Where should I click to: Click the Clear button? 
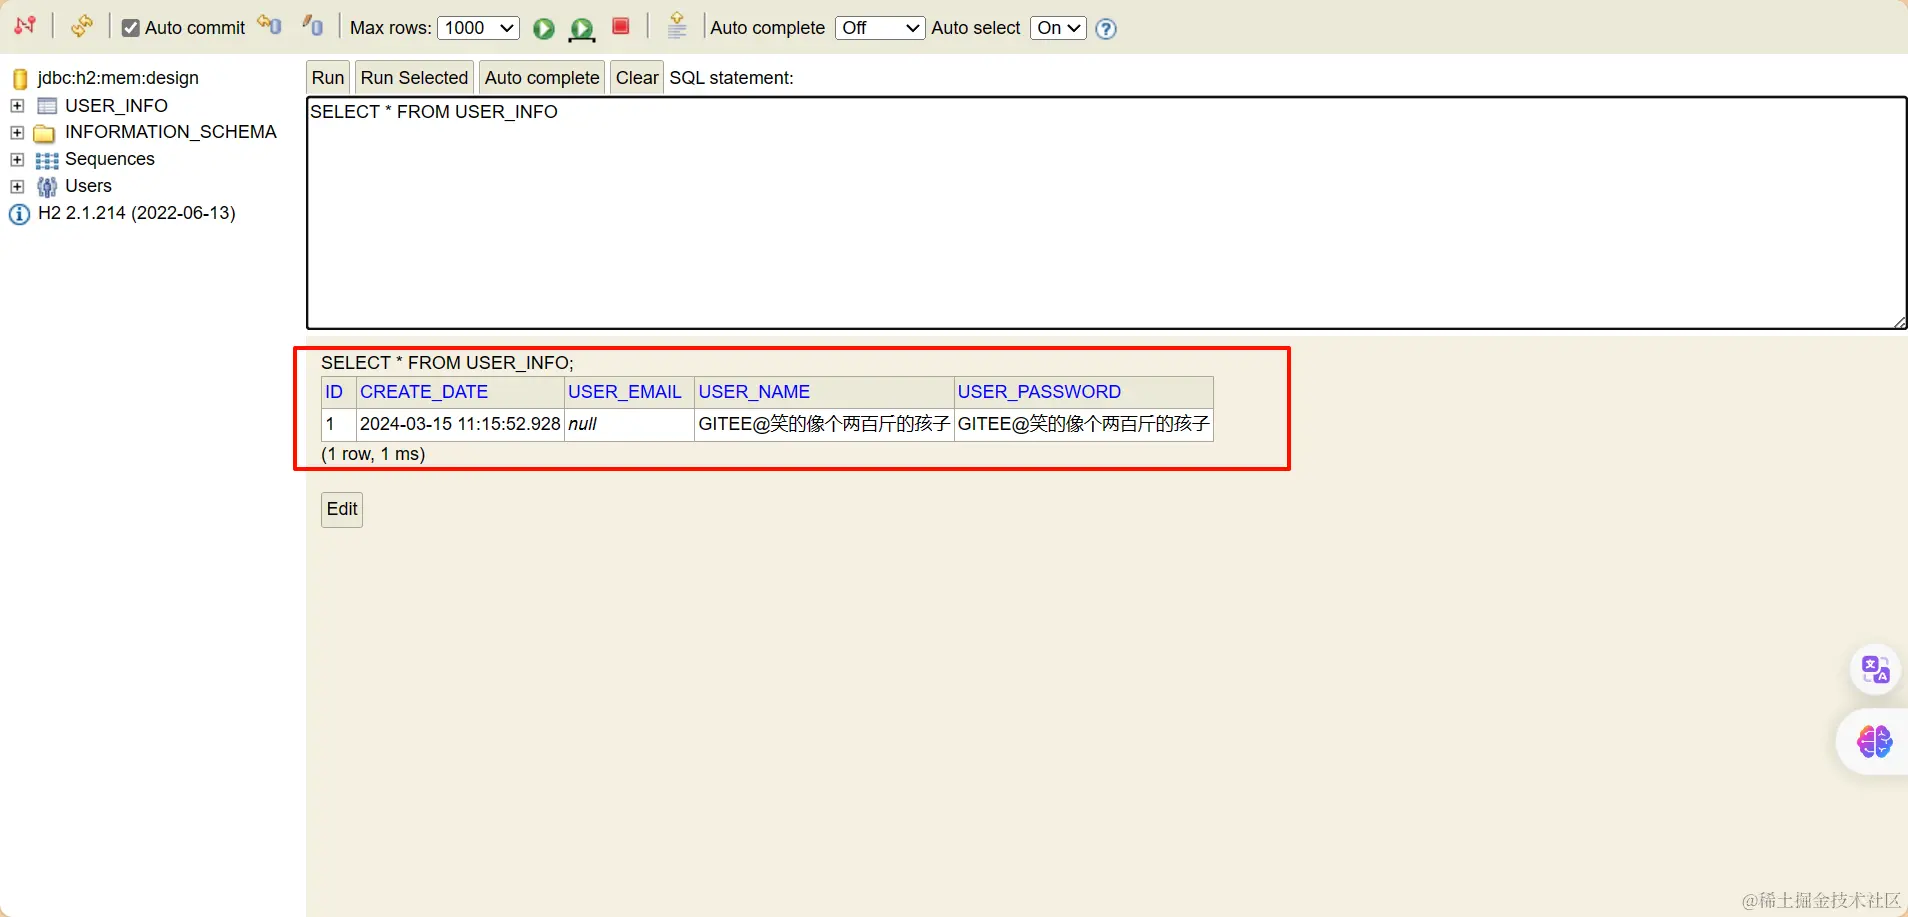[637, 78]
